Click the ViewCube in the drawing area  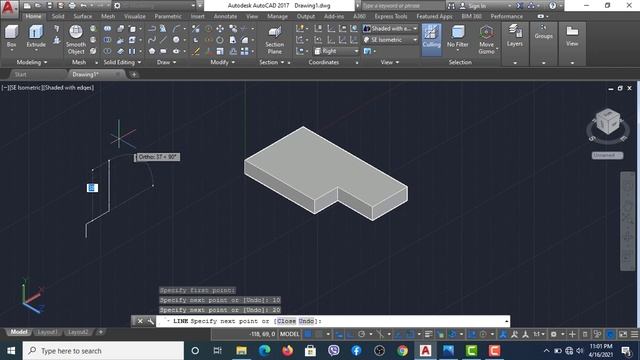point(608,122)
